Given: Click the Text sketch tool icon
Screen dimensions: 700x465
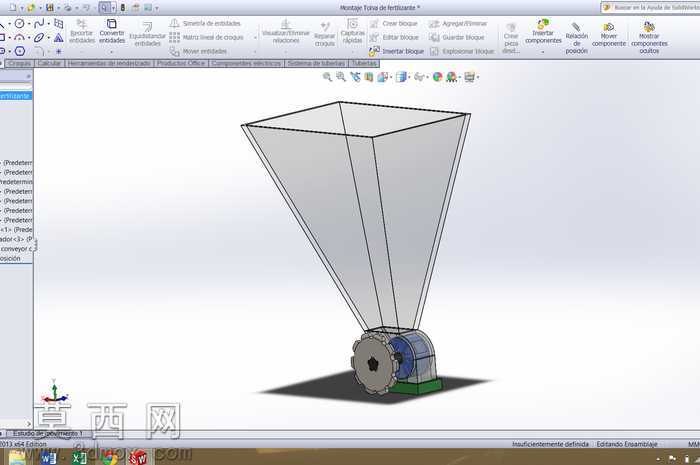Looking at the screenshot, I should [x=58, y=37].
